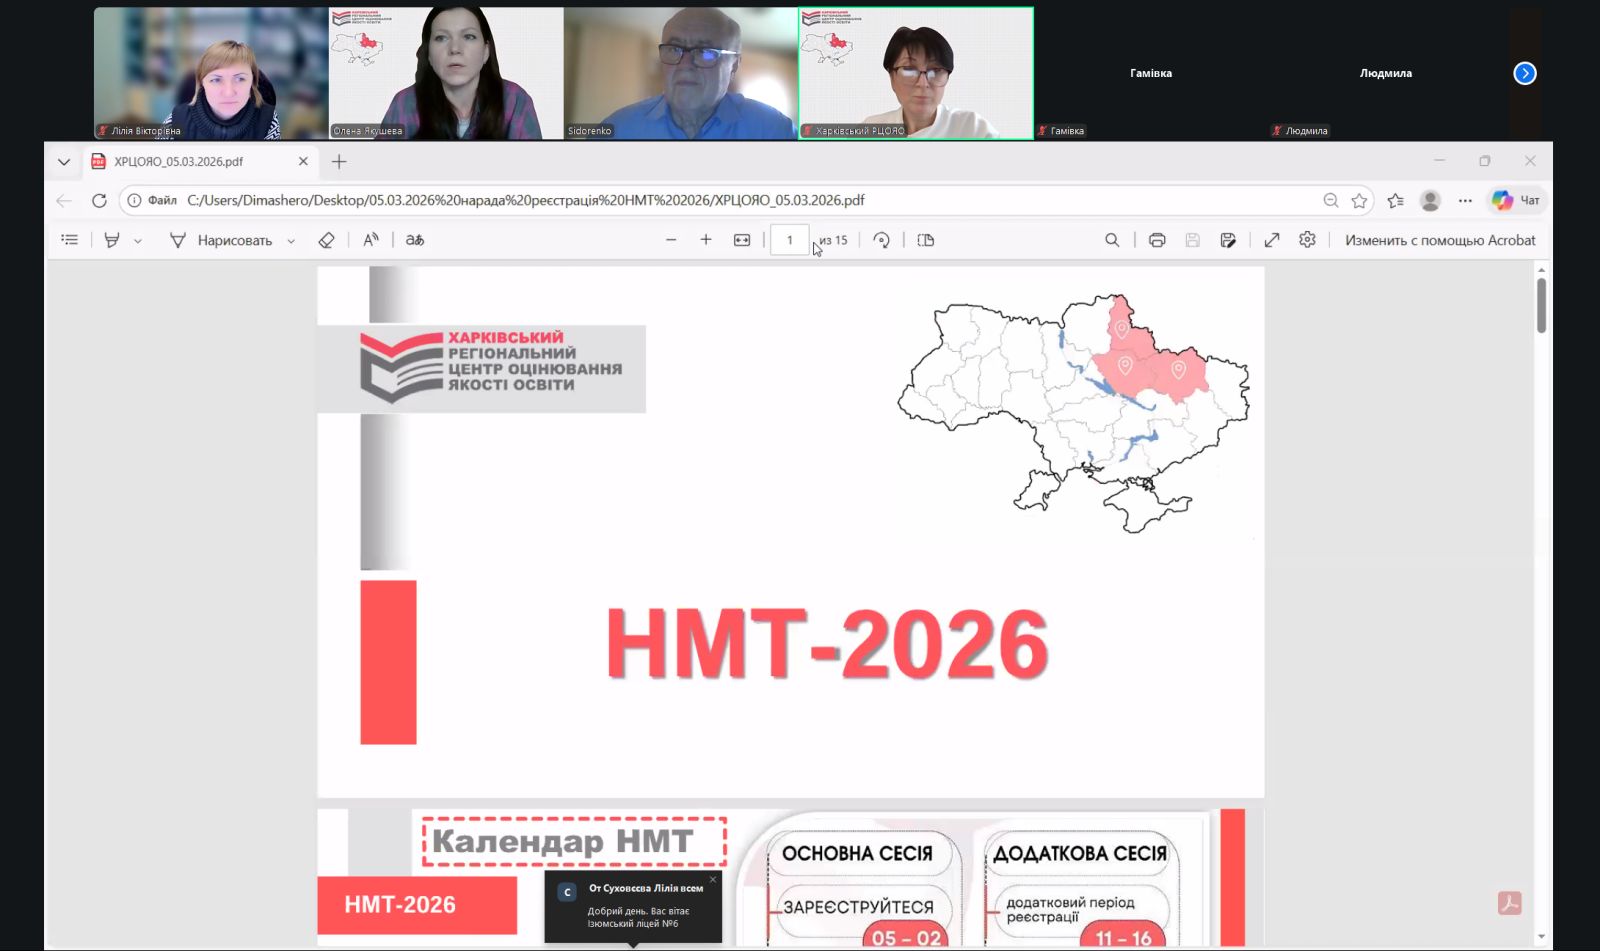Open PDF viewer settings gear
1600x951 pixels.
click(1307, 240)
